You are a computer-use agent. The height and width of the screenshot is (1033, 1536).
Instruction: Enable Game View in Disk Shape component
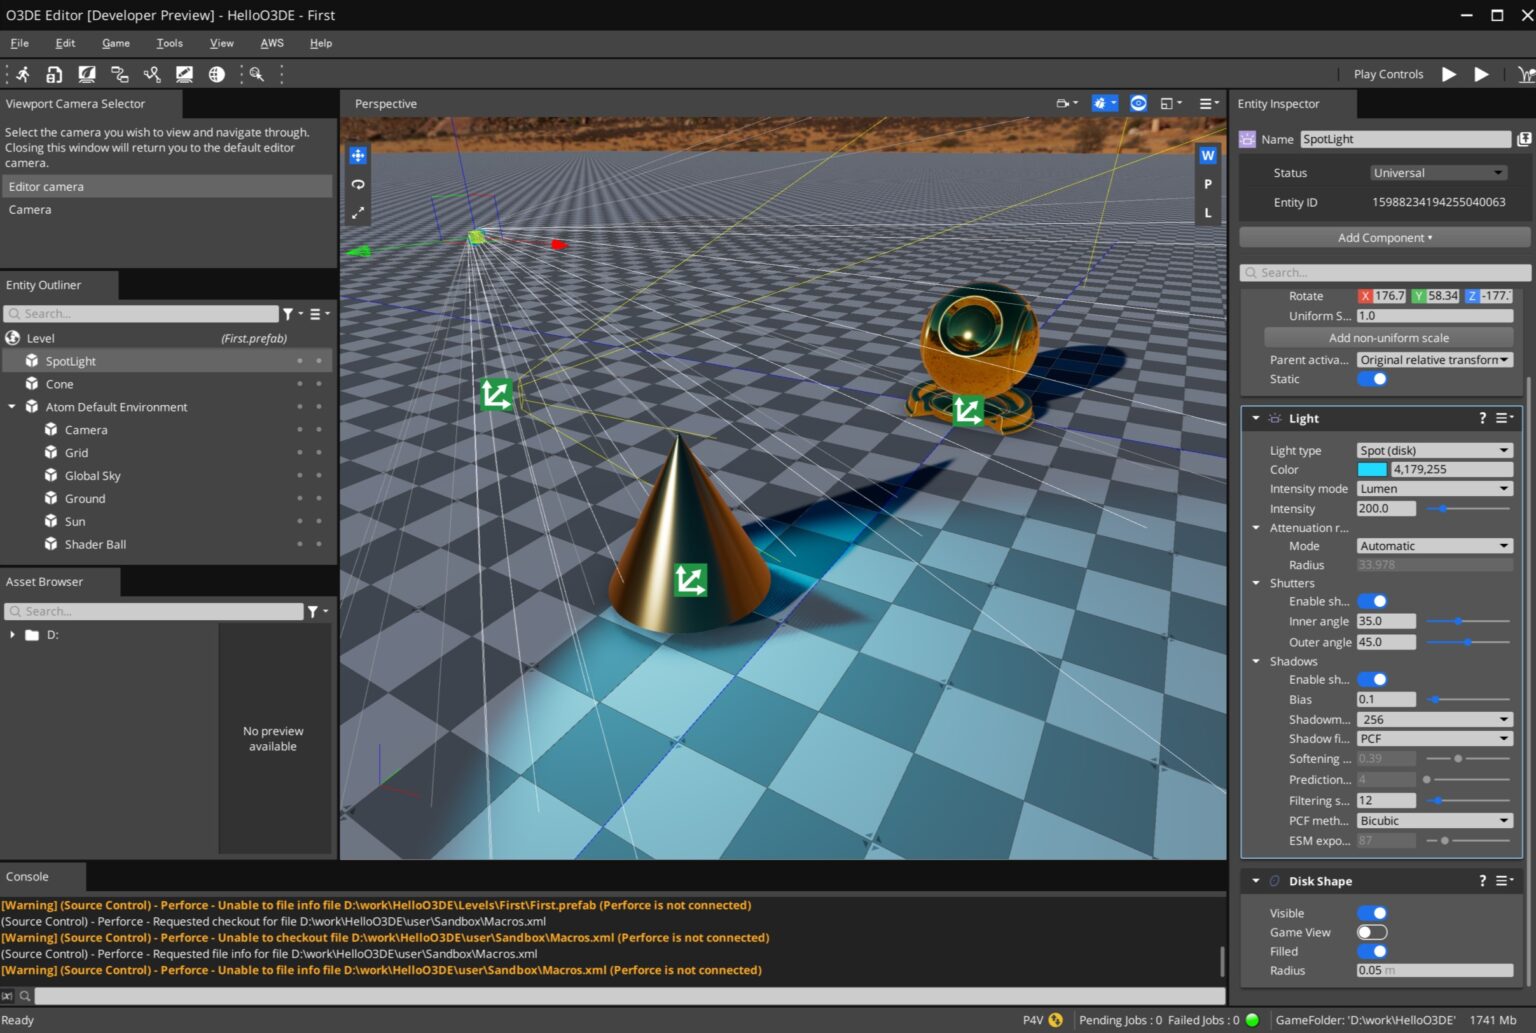(1373, 931)
